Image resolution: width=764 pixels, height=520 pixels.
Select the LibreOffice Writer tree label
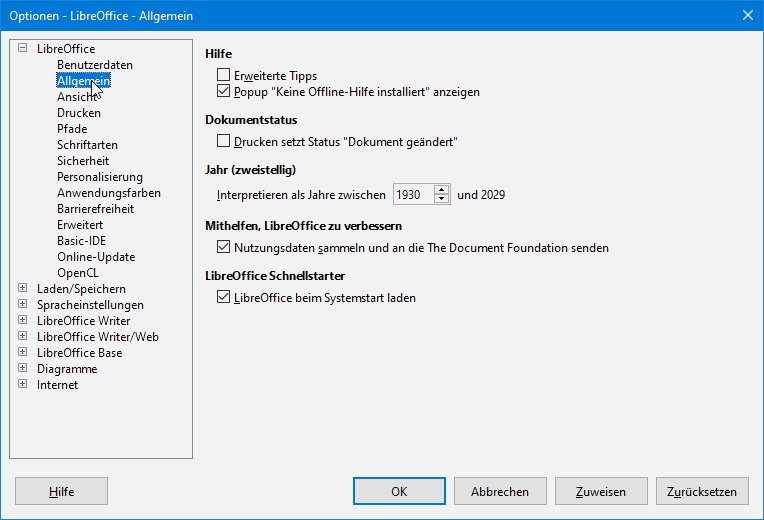pyautogui.click(x=84, y=321)
